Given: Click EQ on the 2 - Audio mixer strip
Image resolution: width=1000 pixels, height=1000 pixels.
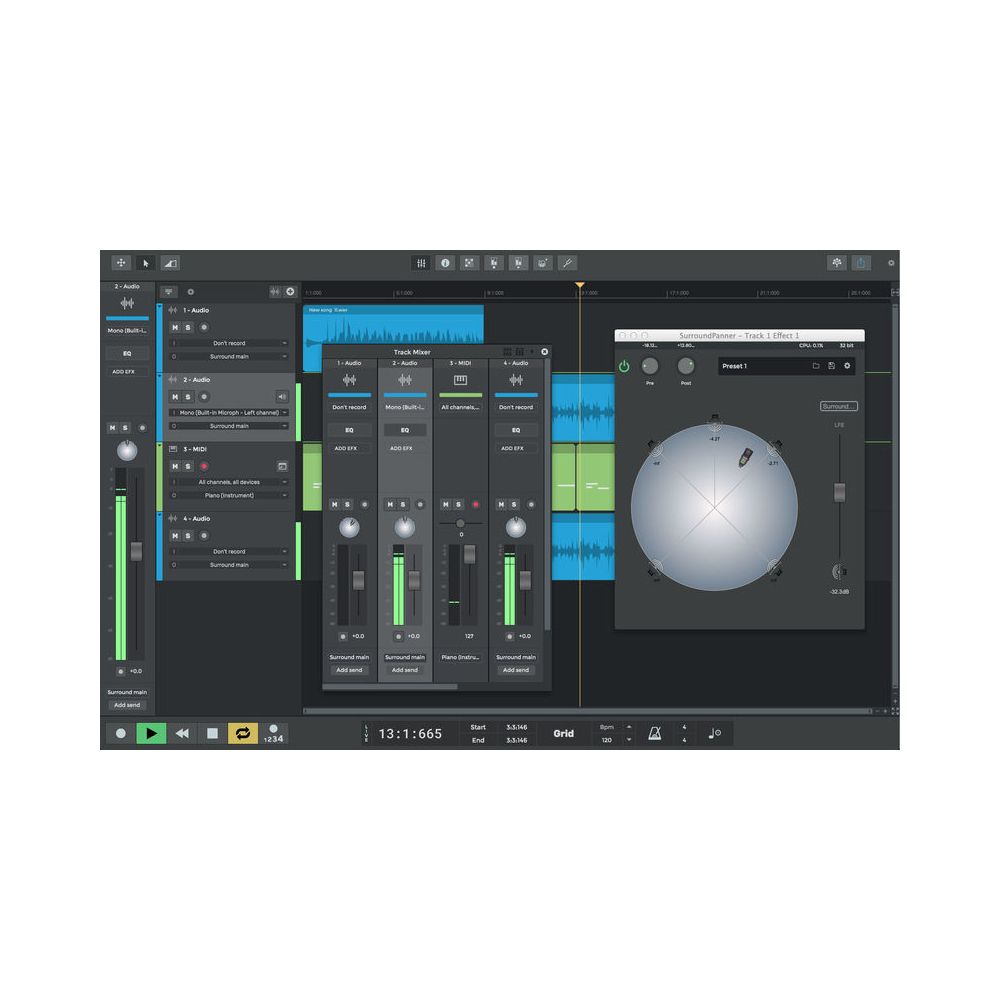Looking at the screenshot, I should [x=405, y=430].
